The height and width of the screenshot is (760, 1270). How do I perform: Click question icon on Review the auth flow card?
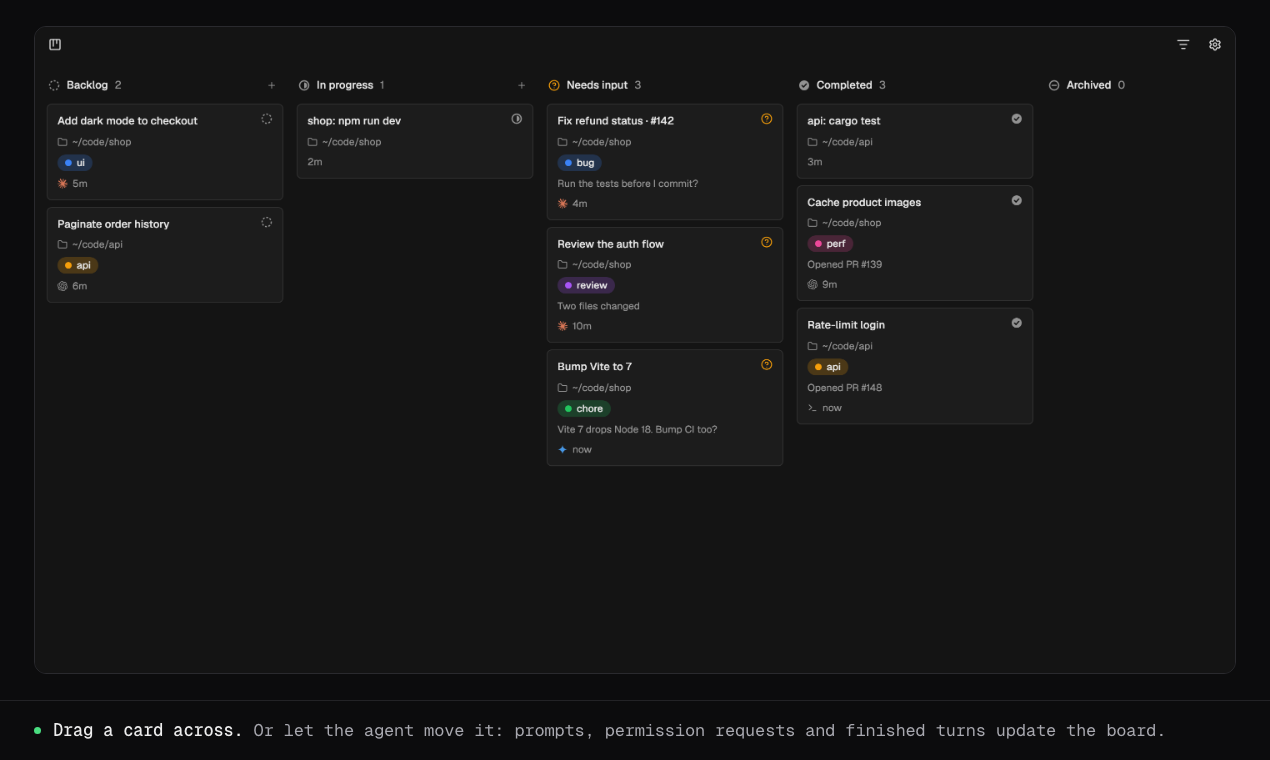pos(766,242)
